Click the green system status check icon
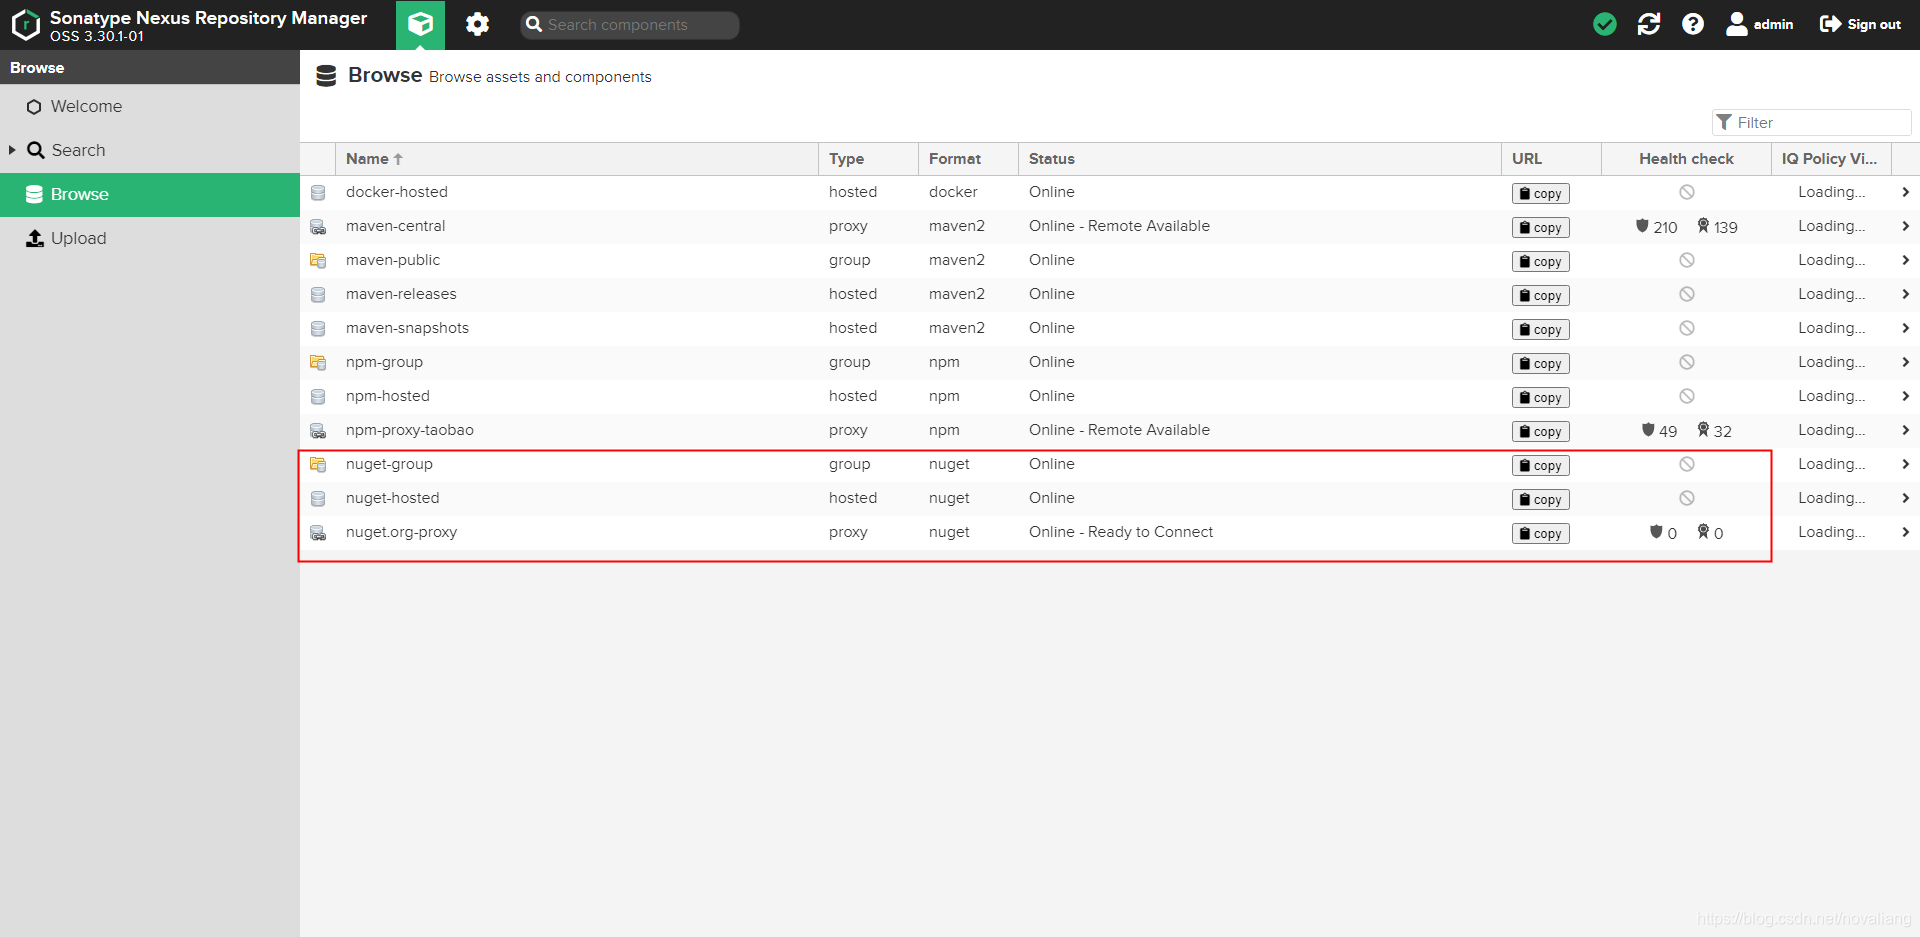 pyautogui.click(x=1605, y=24)
